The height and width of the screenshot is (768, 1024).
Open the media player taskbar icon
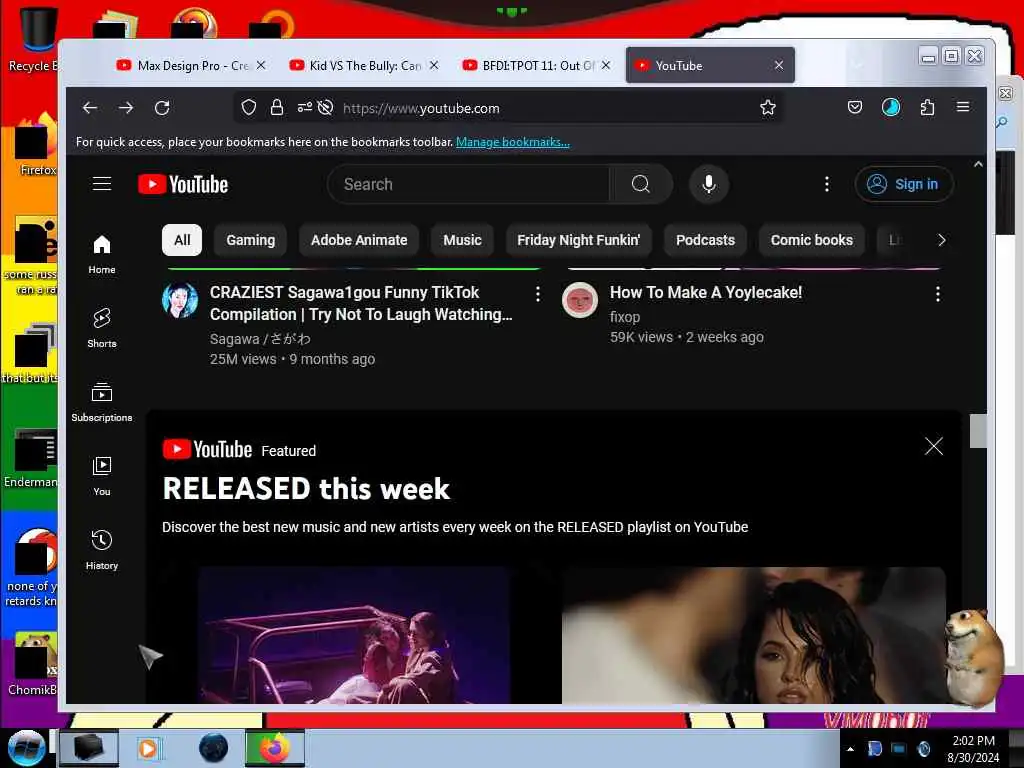click(149, 748)
